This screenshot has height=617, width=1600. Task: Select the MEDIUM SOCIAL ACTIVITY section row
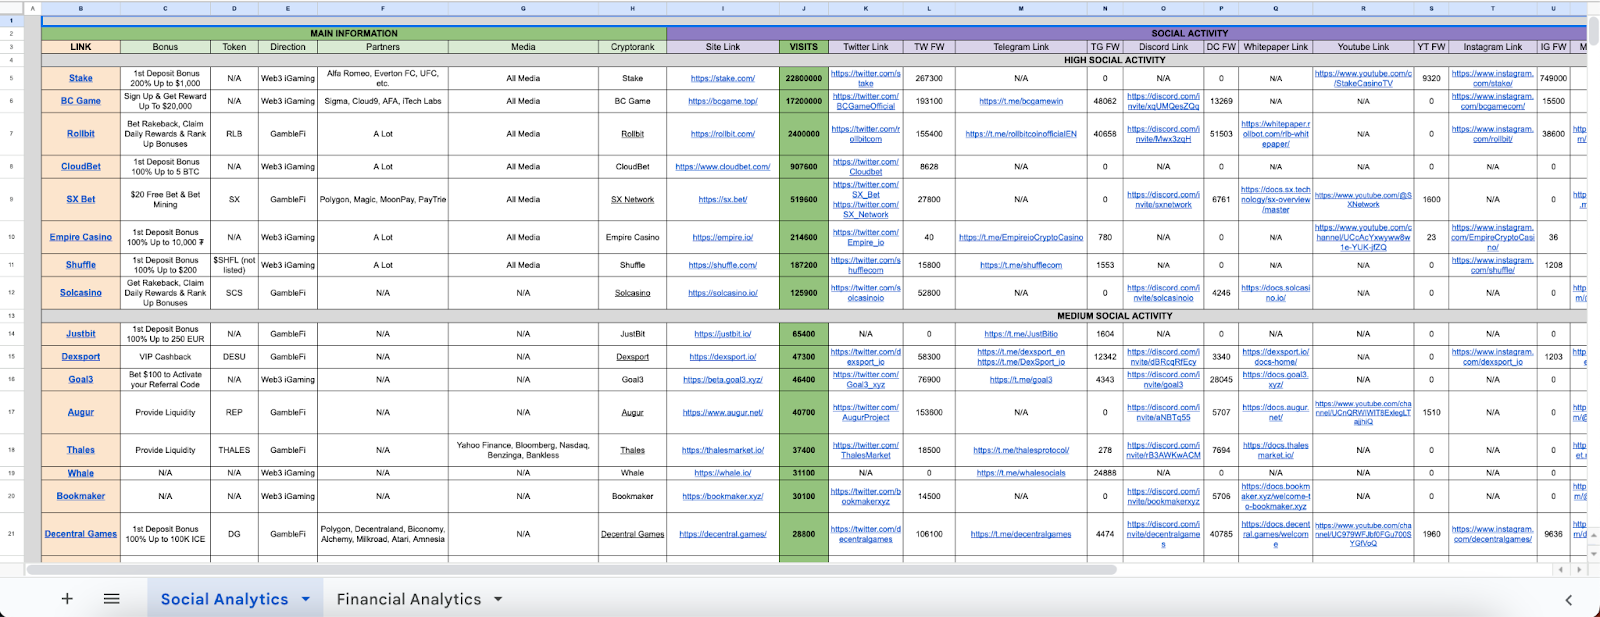pyautogui.click(x=814, y=316)
